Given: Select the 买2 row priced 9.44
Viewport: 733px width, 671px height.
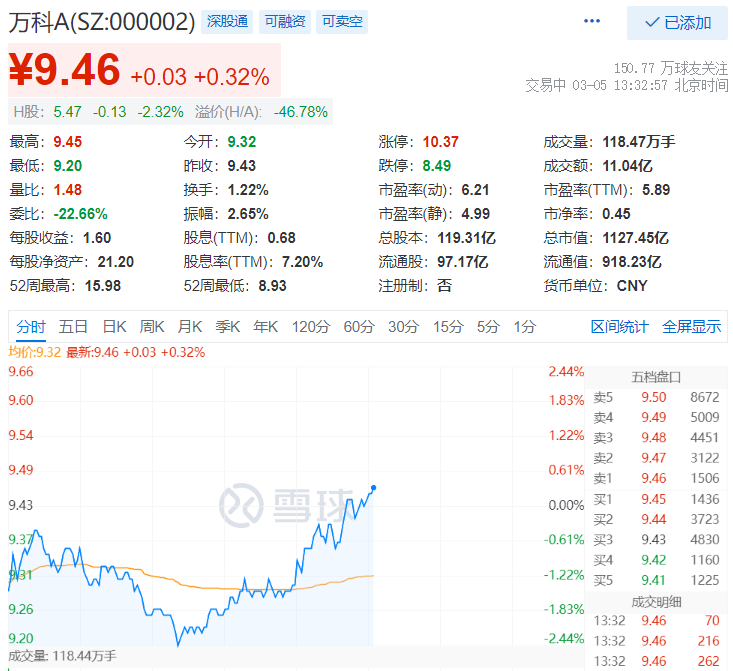Looking at the screenshot, I should (656, 519).
